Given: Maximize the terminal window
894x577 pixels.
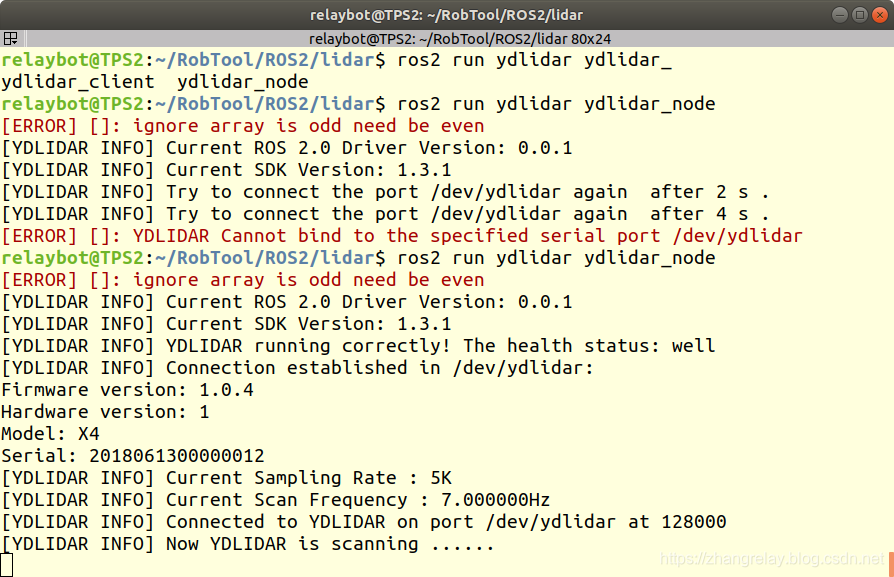Looking at the screenshot, I should tap(860, 15).
